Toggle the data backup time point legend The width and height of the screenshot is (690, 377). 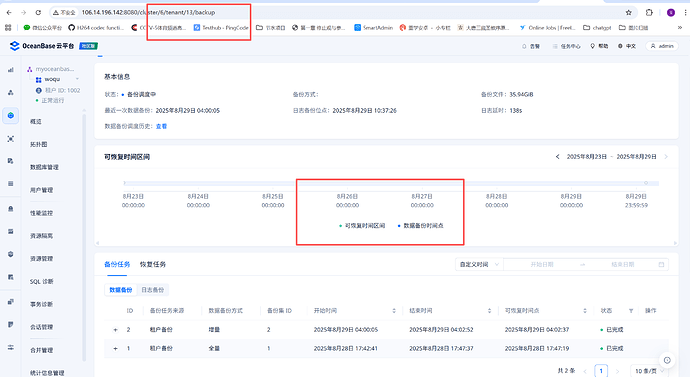[420, 226]
